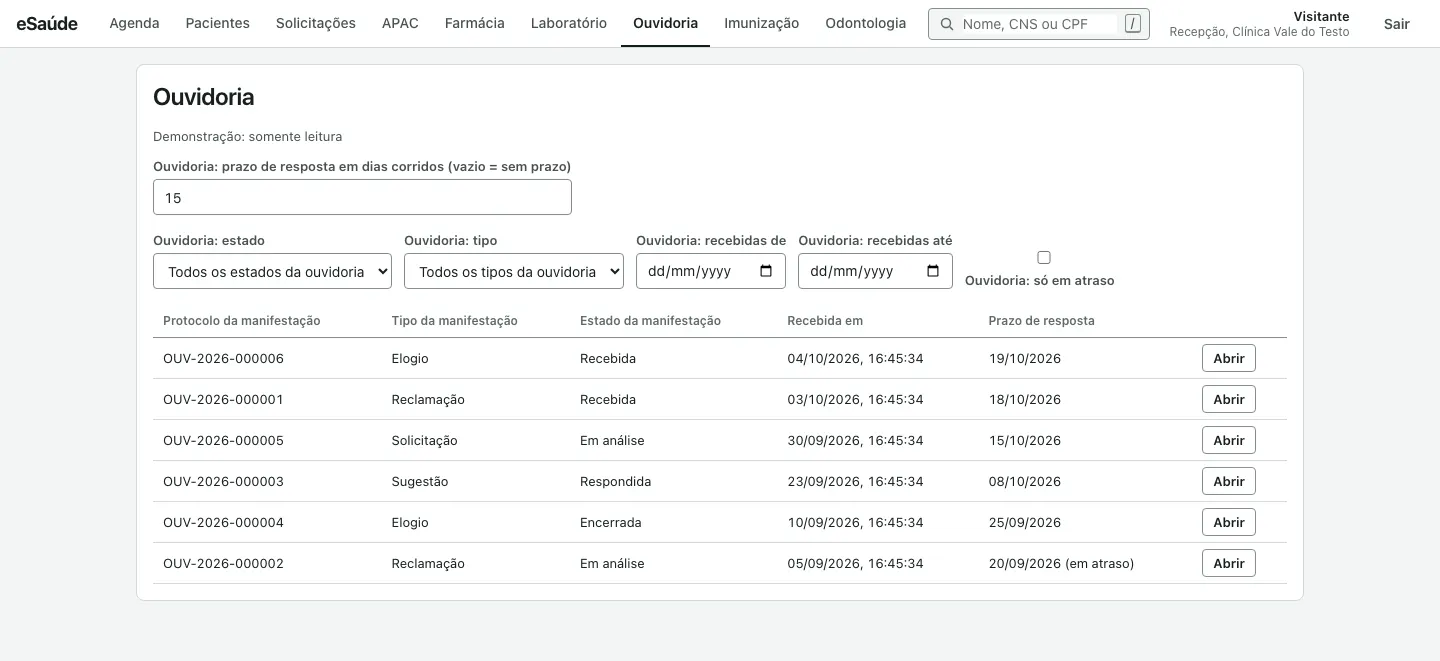Expand the tipo da ouvidoria dropdown
The height and width of the screenshot is (661, 1440).
tap(514, 271)
